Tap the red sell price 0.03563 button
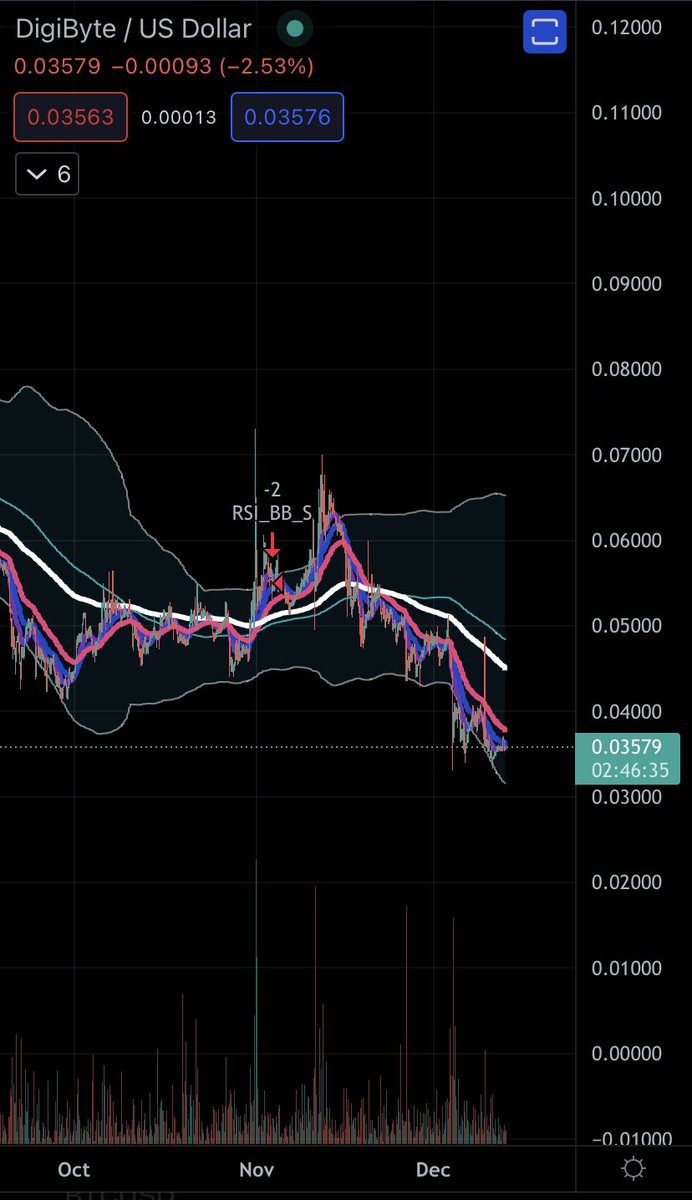Screen dimensions: 692x1200 tap(70, 117)
